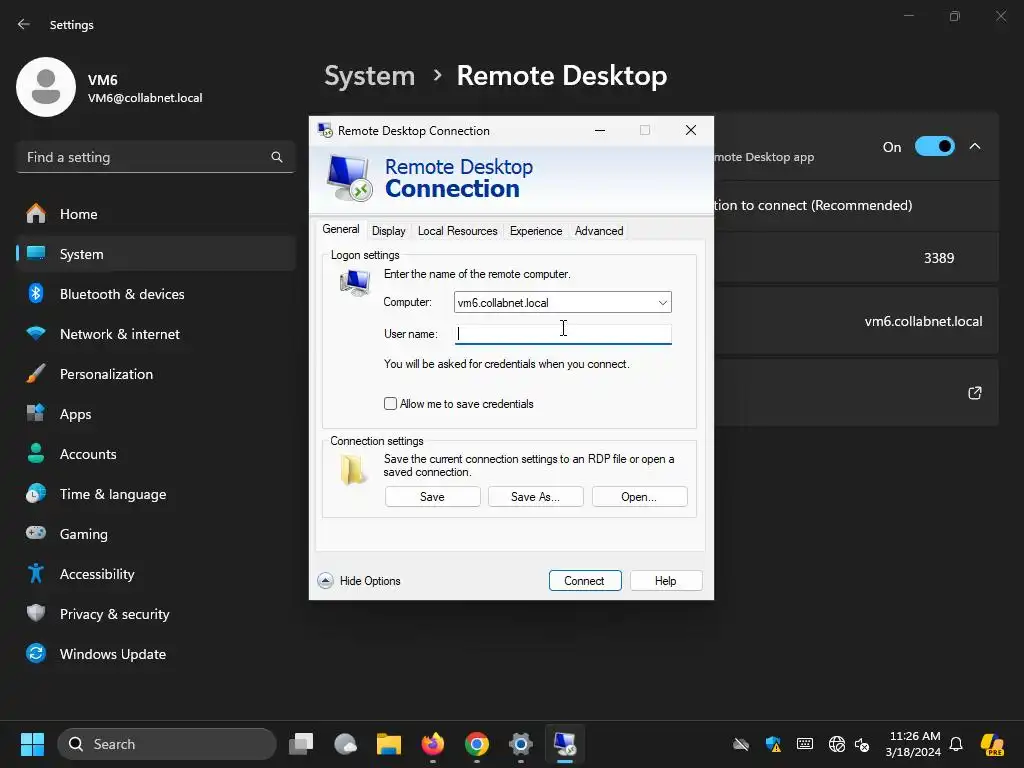Click the search magnifier in Find a setting
1024x768 pixels.
277,157
